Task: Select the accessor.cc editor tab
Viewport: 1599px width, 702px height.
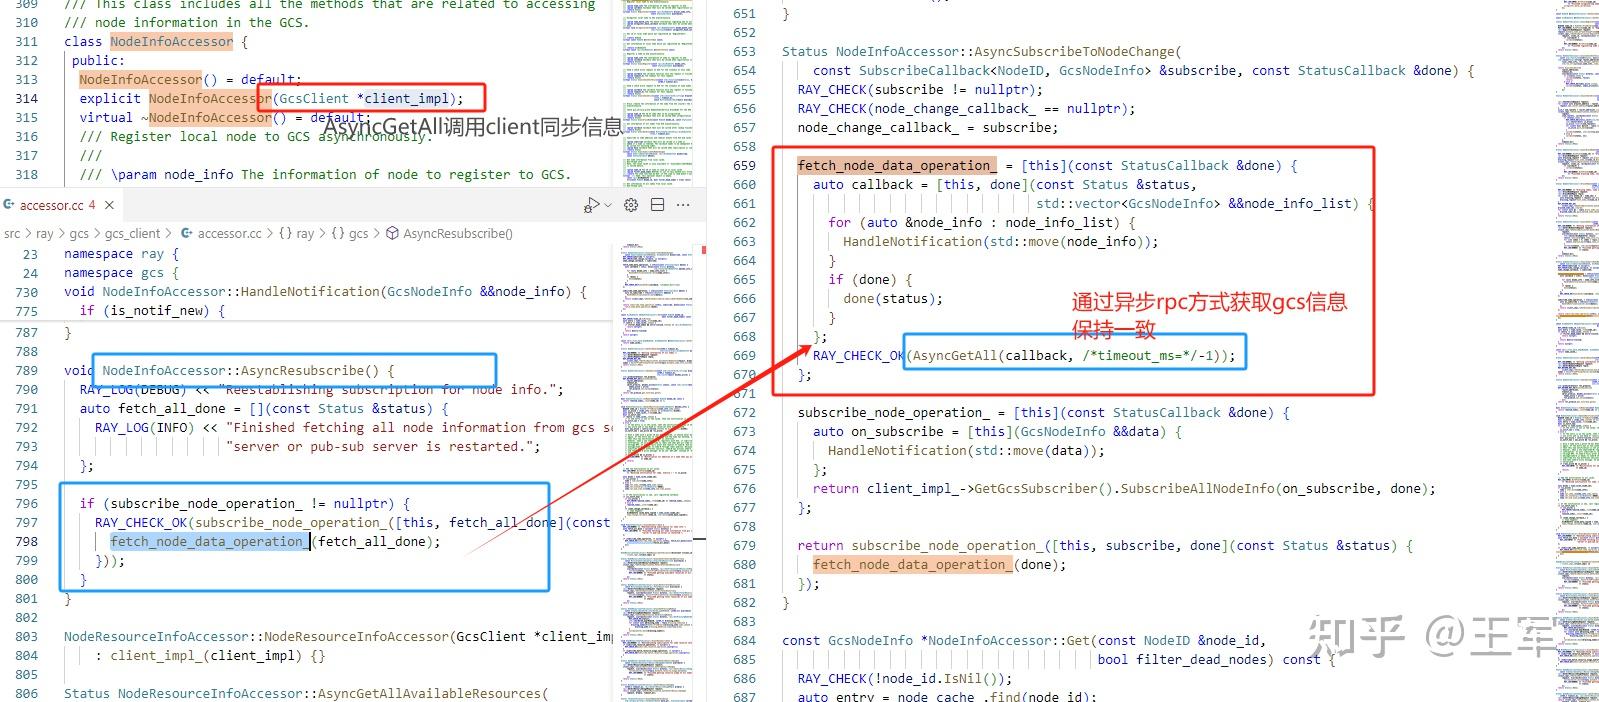Action: (x=59, y=205)
